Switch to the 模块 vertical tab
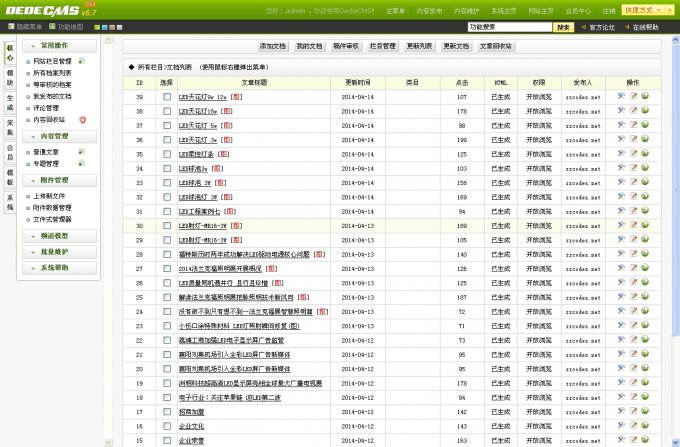 pos(10,78)
